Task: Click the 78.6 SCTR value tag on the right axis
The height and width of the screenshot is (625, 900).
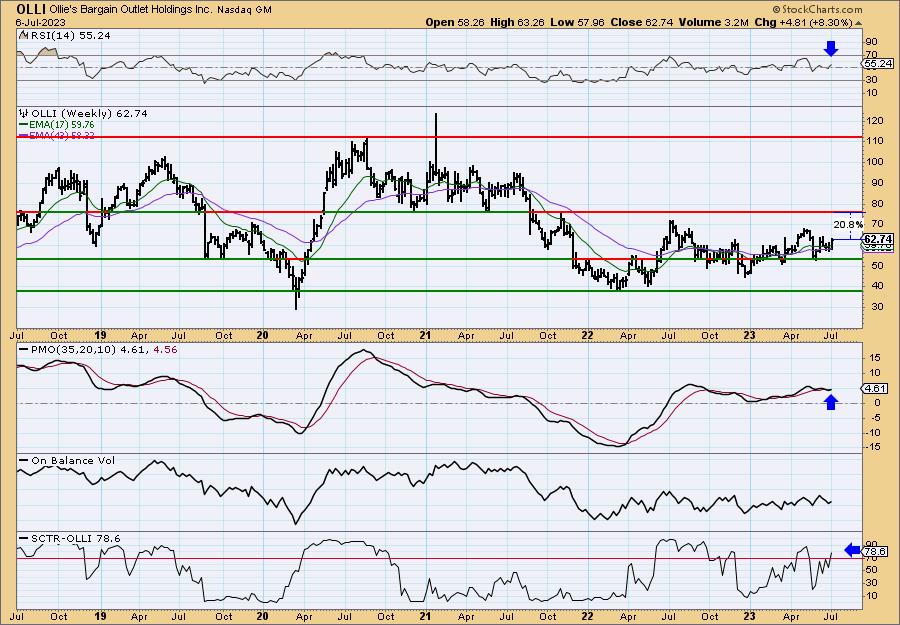Action: point(876,551)
